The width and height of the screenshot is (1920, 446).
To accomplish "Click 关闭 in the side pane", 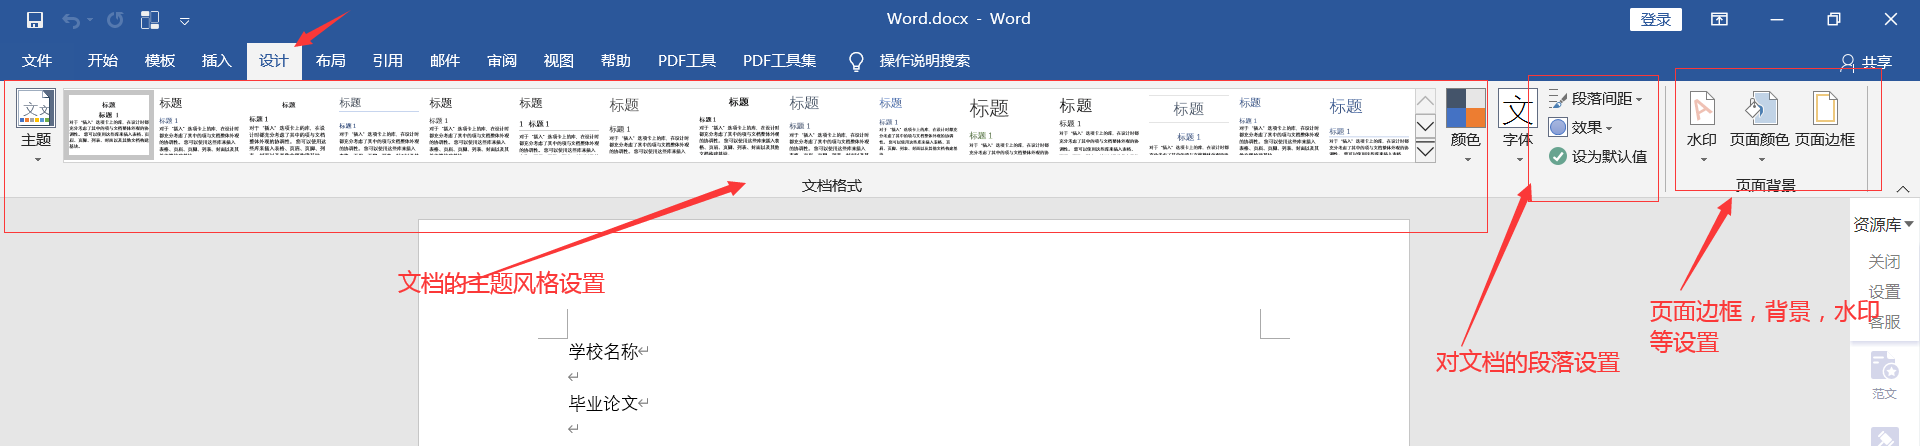I will [x=1884, y=262].
